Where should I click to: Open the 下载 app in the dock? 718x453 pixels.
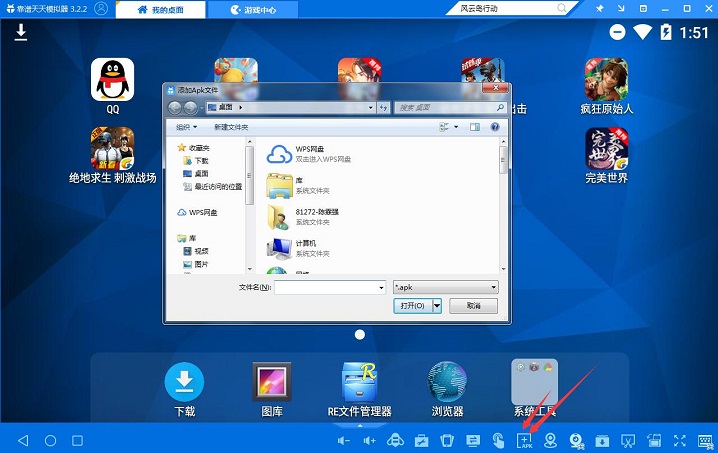pos(184,382)
